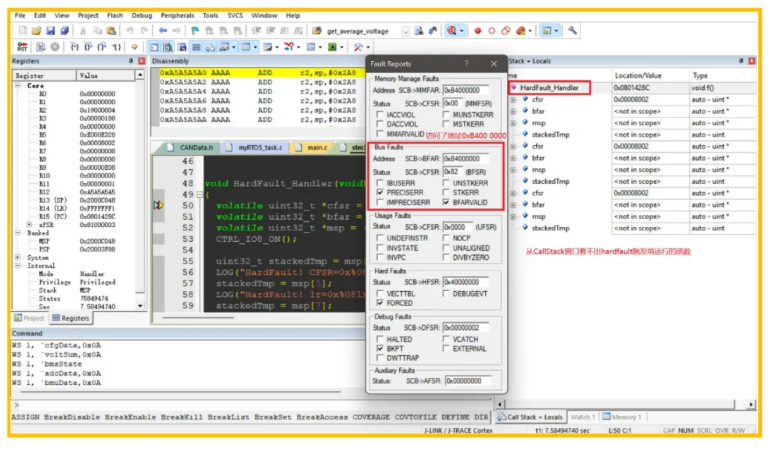Image resolution: width=770 pixels, height=452 pixels.
Task: Click the Fault Reports help question mark
Action: (467, 64)
